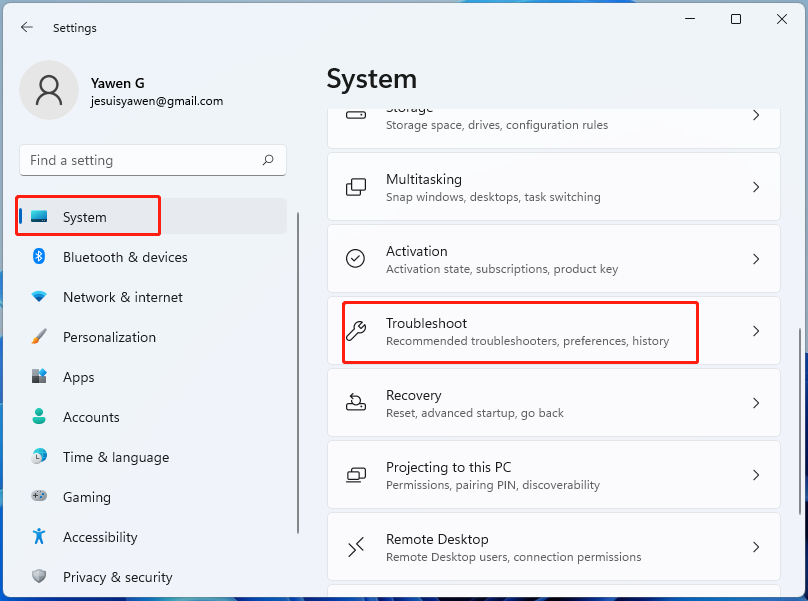Viewport: 808px width, 601px height.
Task: Select the Gaming category
Action: (153, 496)
